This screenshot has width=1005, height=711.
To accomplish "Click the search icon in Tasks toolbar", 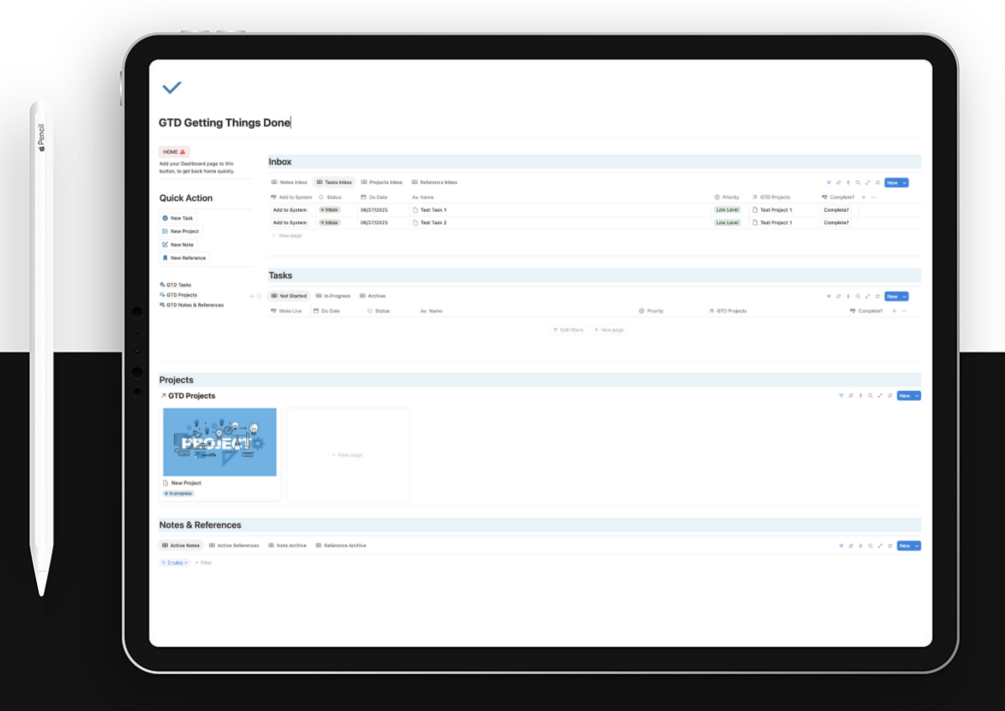I will [858, 296].
